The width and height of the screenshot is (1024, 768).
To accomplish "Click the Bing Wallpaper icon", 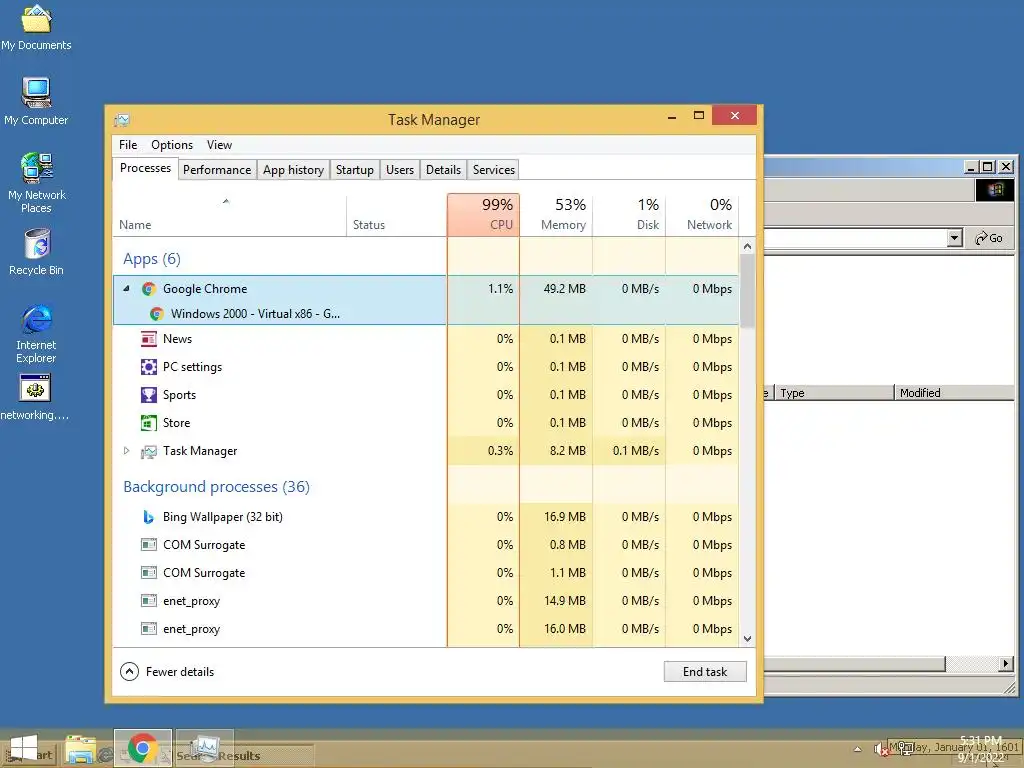I will click(149, 517).
